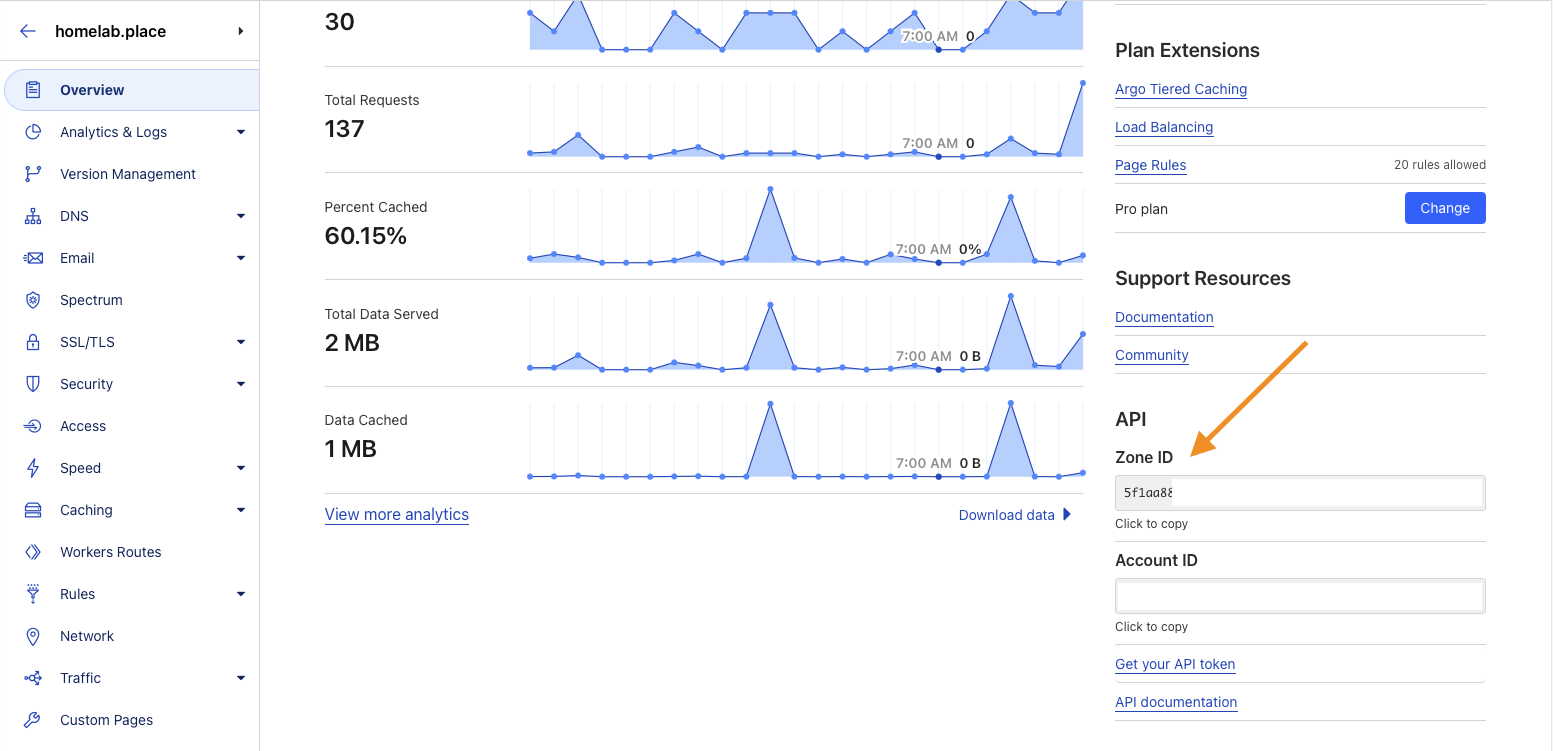Open the Workers Routes menu item
Image resolution: width=1553 pixels, height=751 pixels.
110,552
